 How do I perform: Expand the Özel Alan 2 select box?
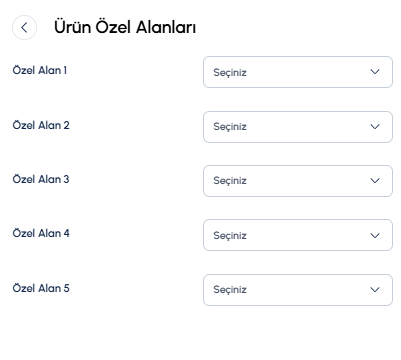(x=298, y=127)
